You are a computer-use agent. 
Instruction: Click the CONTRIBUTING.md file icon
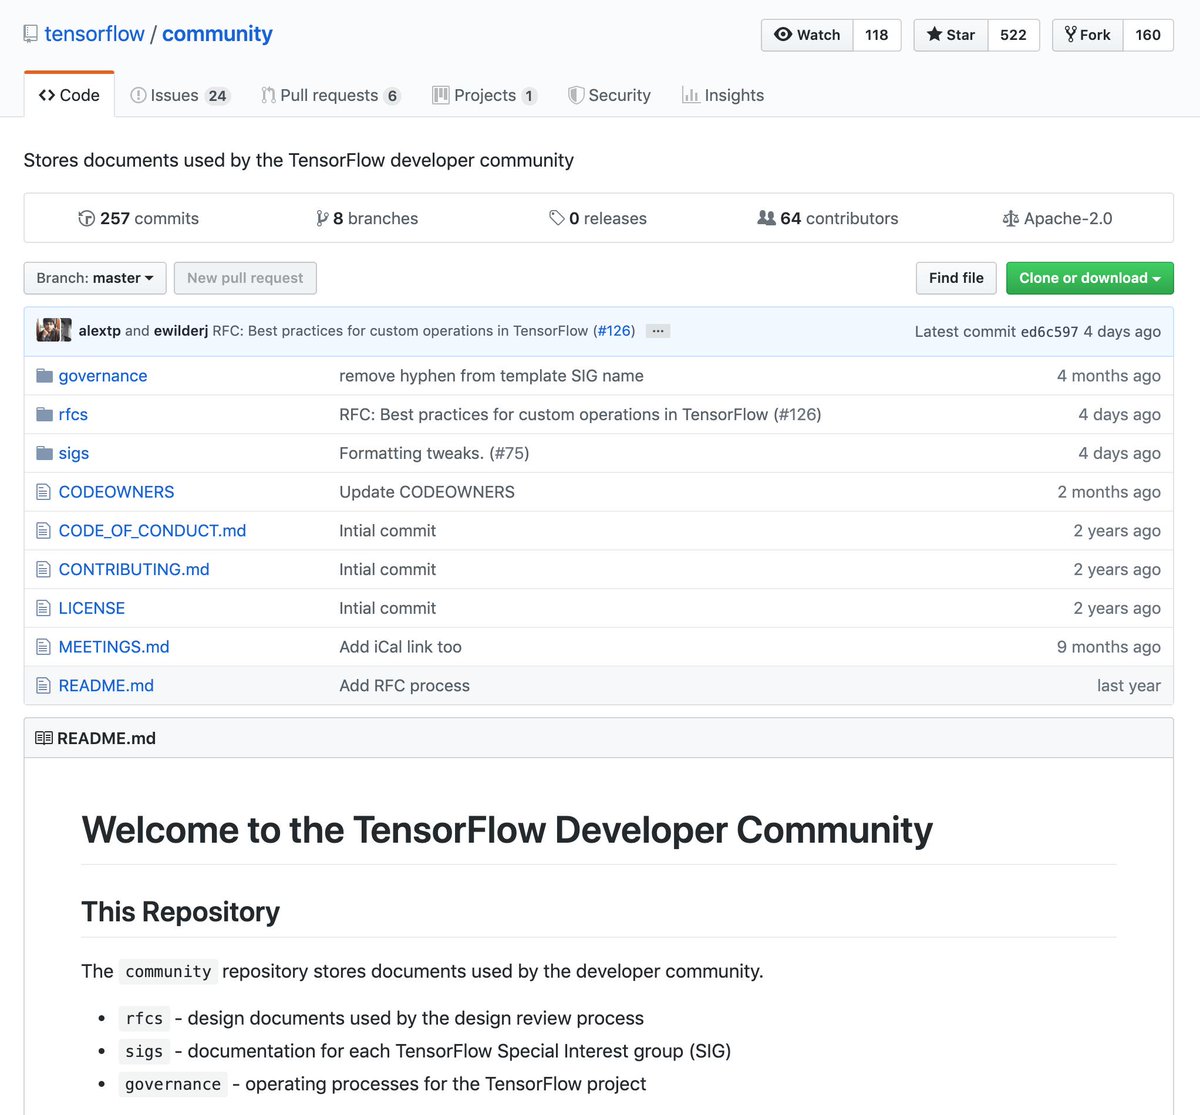43,569
